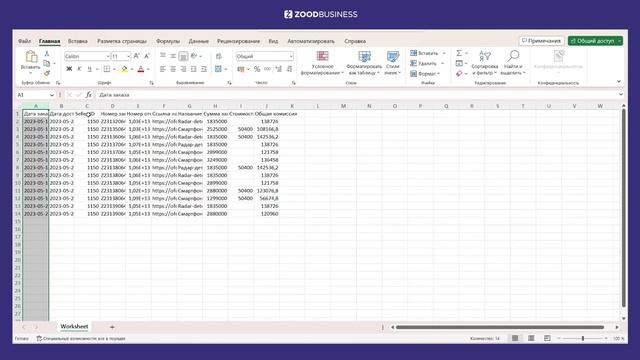The width and height of the screenshot is (640, 360).
Task: Switch to the Формулы (Formulas) tab
Action: point(168,41)
